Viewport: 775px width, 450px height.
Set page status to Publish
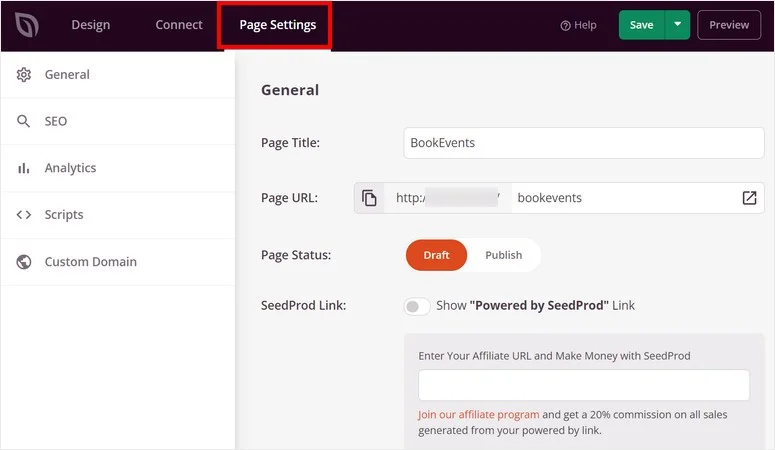(503, 255)
